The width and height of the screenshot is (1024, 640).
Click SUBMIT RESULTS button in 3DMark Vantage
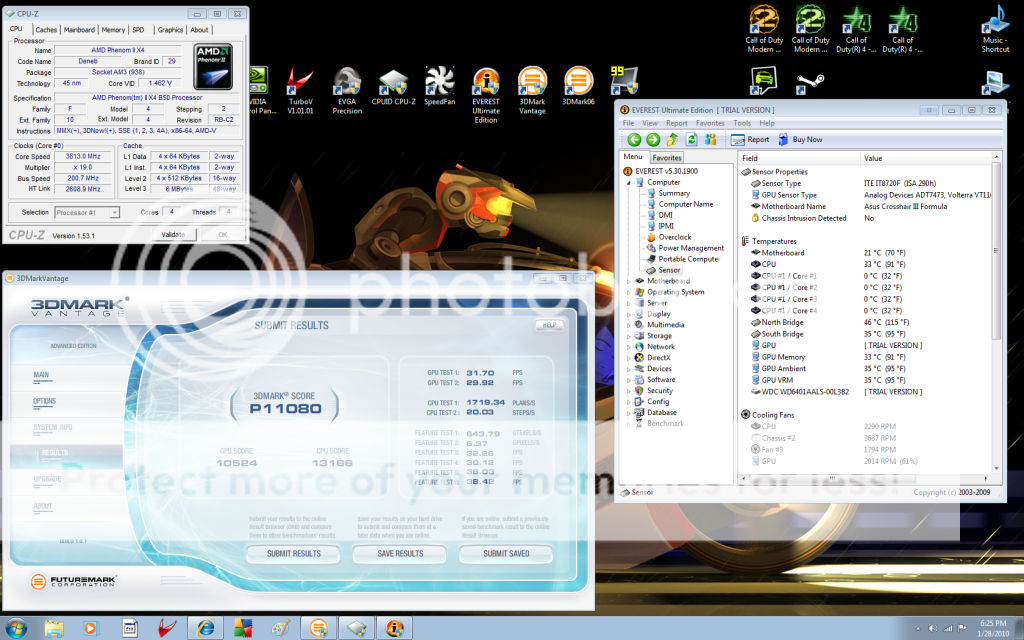point(293,553)
